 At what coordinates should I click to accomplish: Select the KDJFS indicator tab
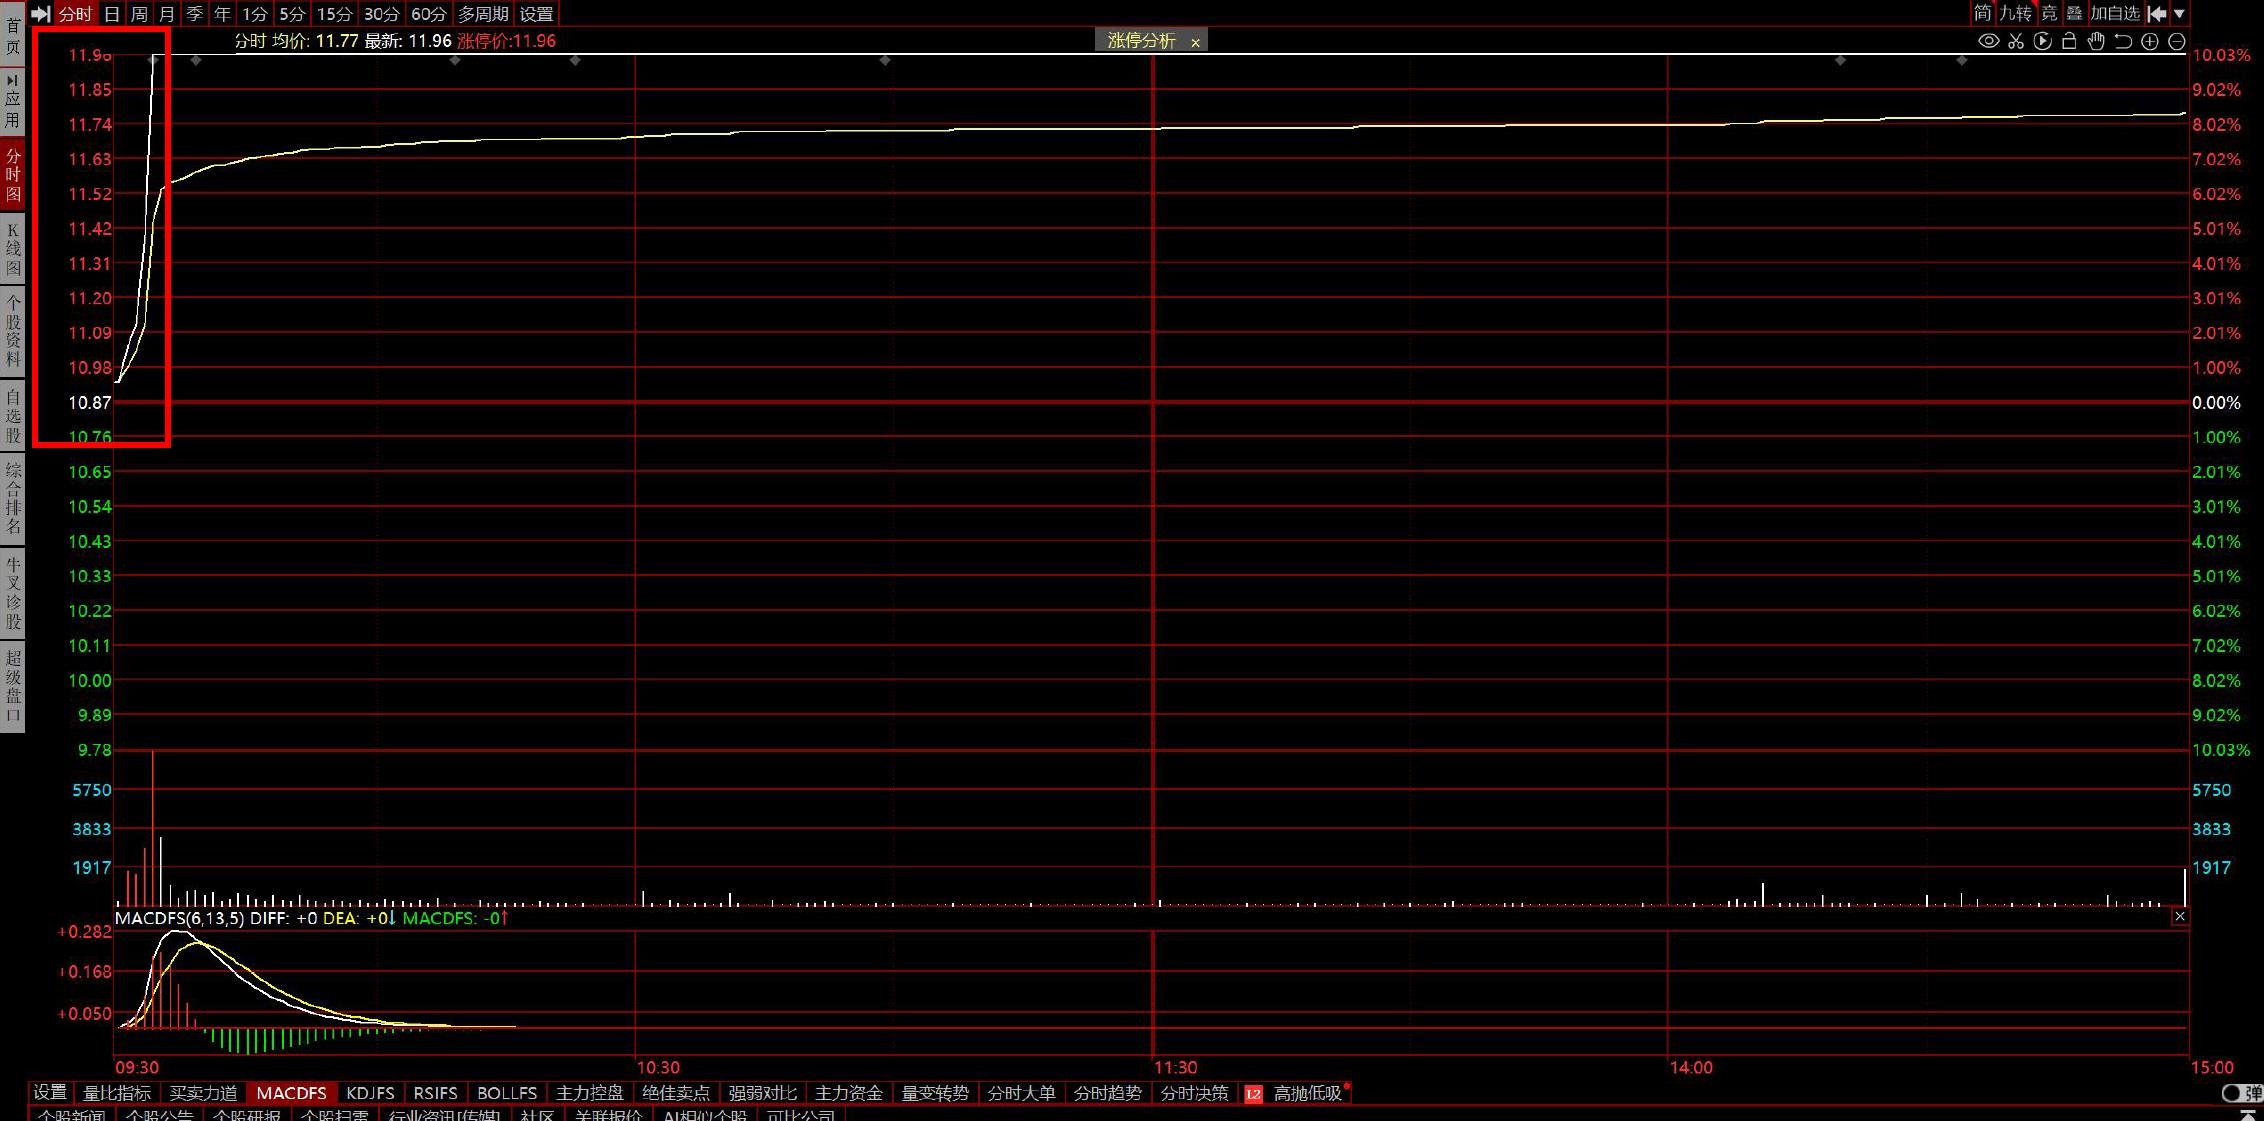(370, 1093)
